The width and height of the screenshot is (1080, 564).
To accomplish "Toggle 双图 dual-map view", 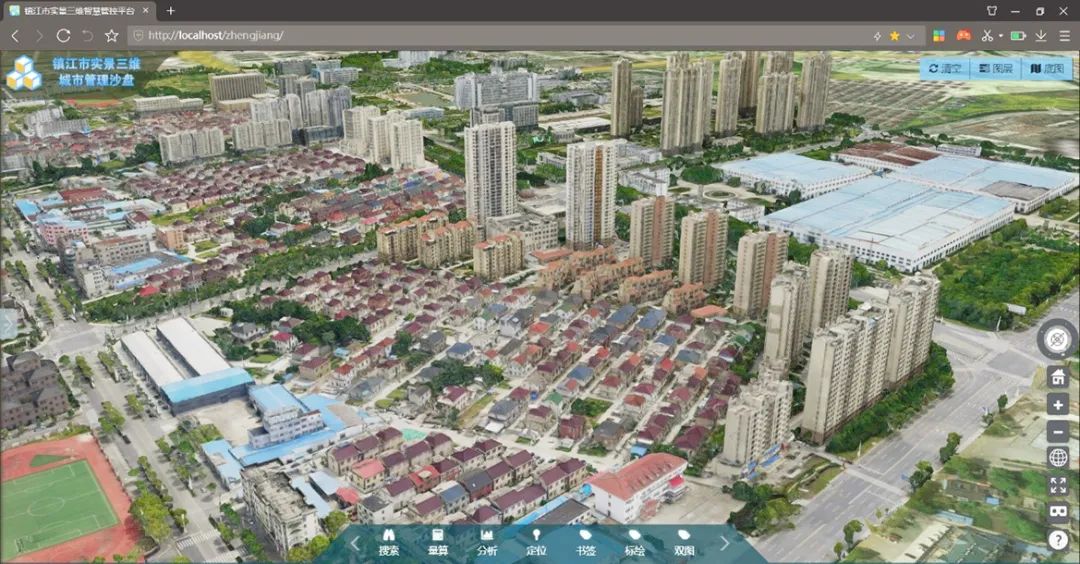I will 684,541.
